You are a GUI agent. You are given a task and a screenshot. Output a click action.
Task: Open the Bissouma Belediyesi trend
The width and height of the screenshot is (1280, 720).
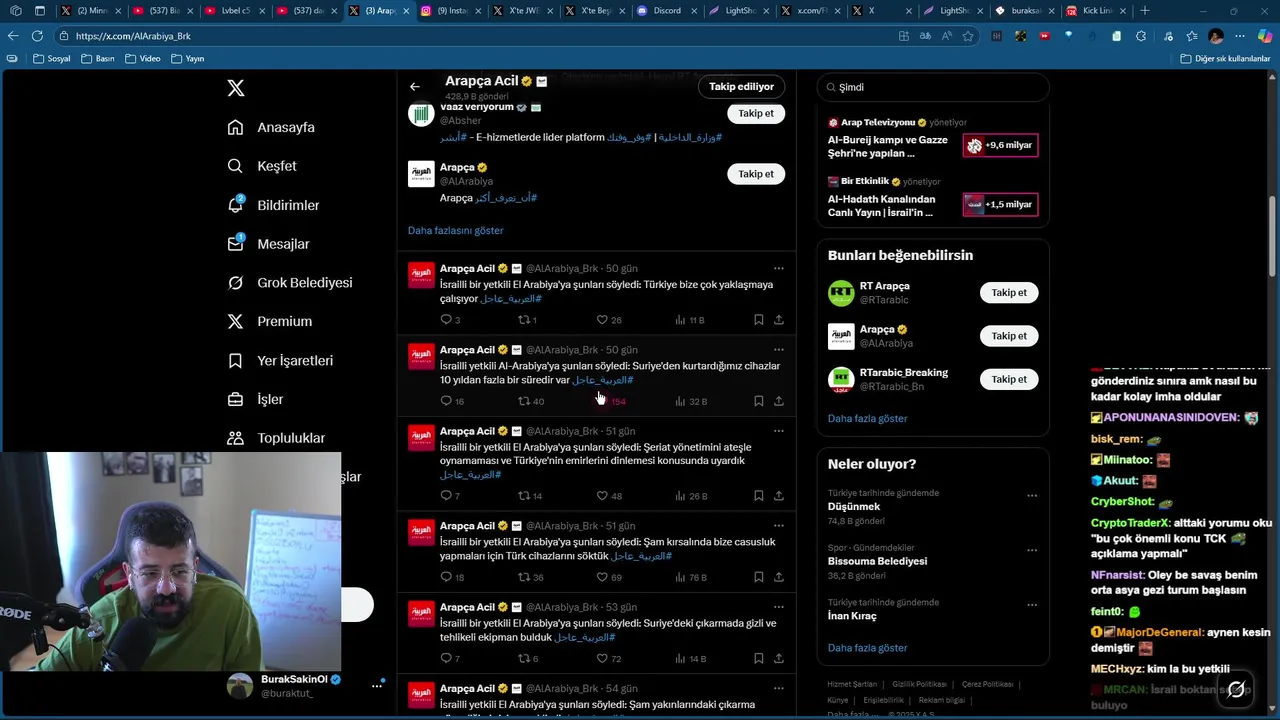877,561
